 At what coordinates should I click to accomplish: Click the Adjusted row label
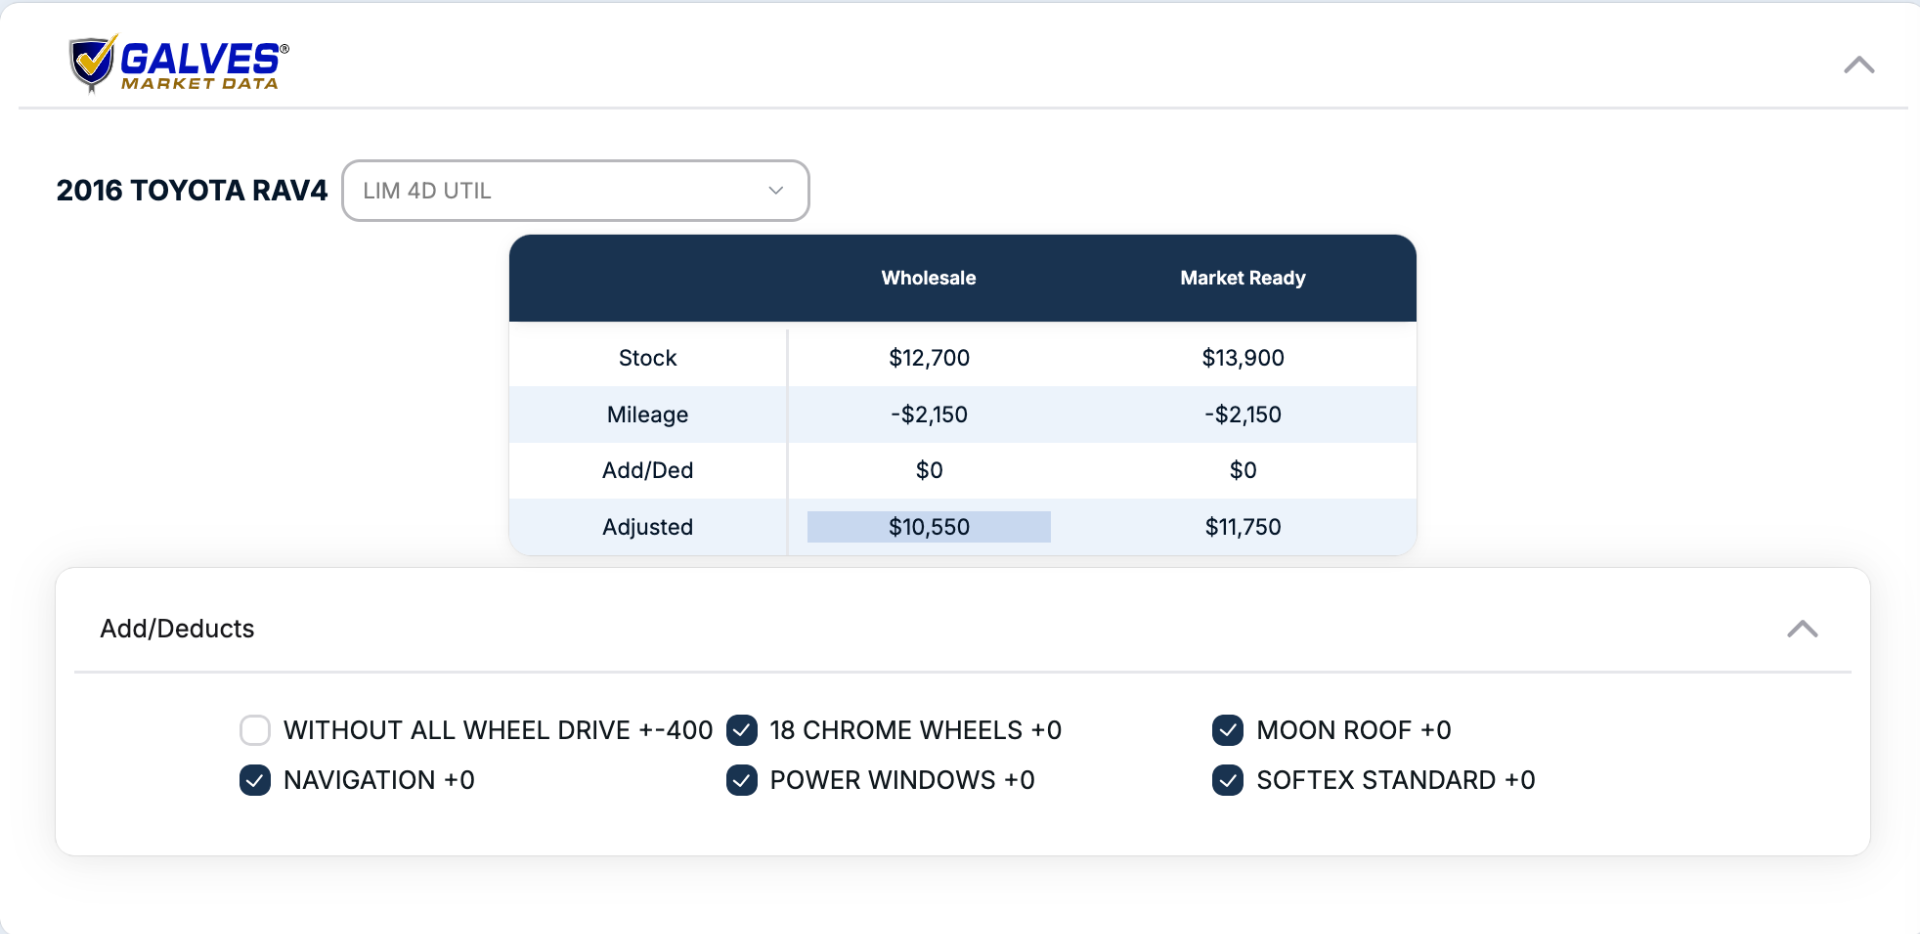pos(648,527)
